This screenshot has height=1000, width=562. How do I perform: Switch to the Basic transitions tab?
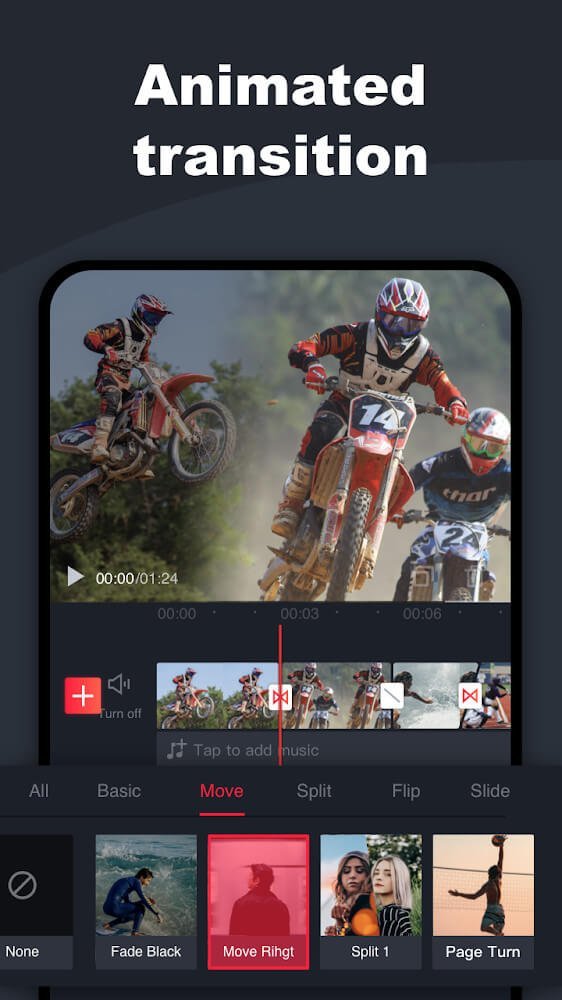pos(119,791)
